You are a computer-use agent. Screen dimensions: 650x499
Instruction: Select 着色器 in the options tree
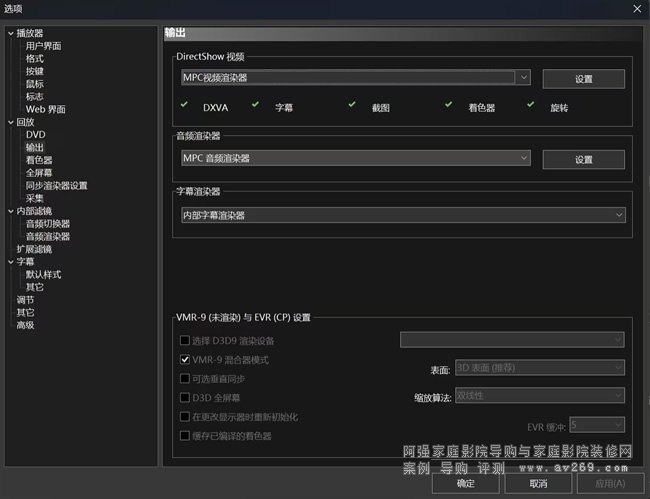click(x=39, y=160)
